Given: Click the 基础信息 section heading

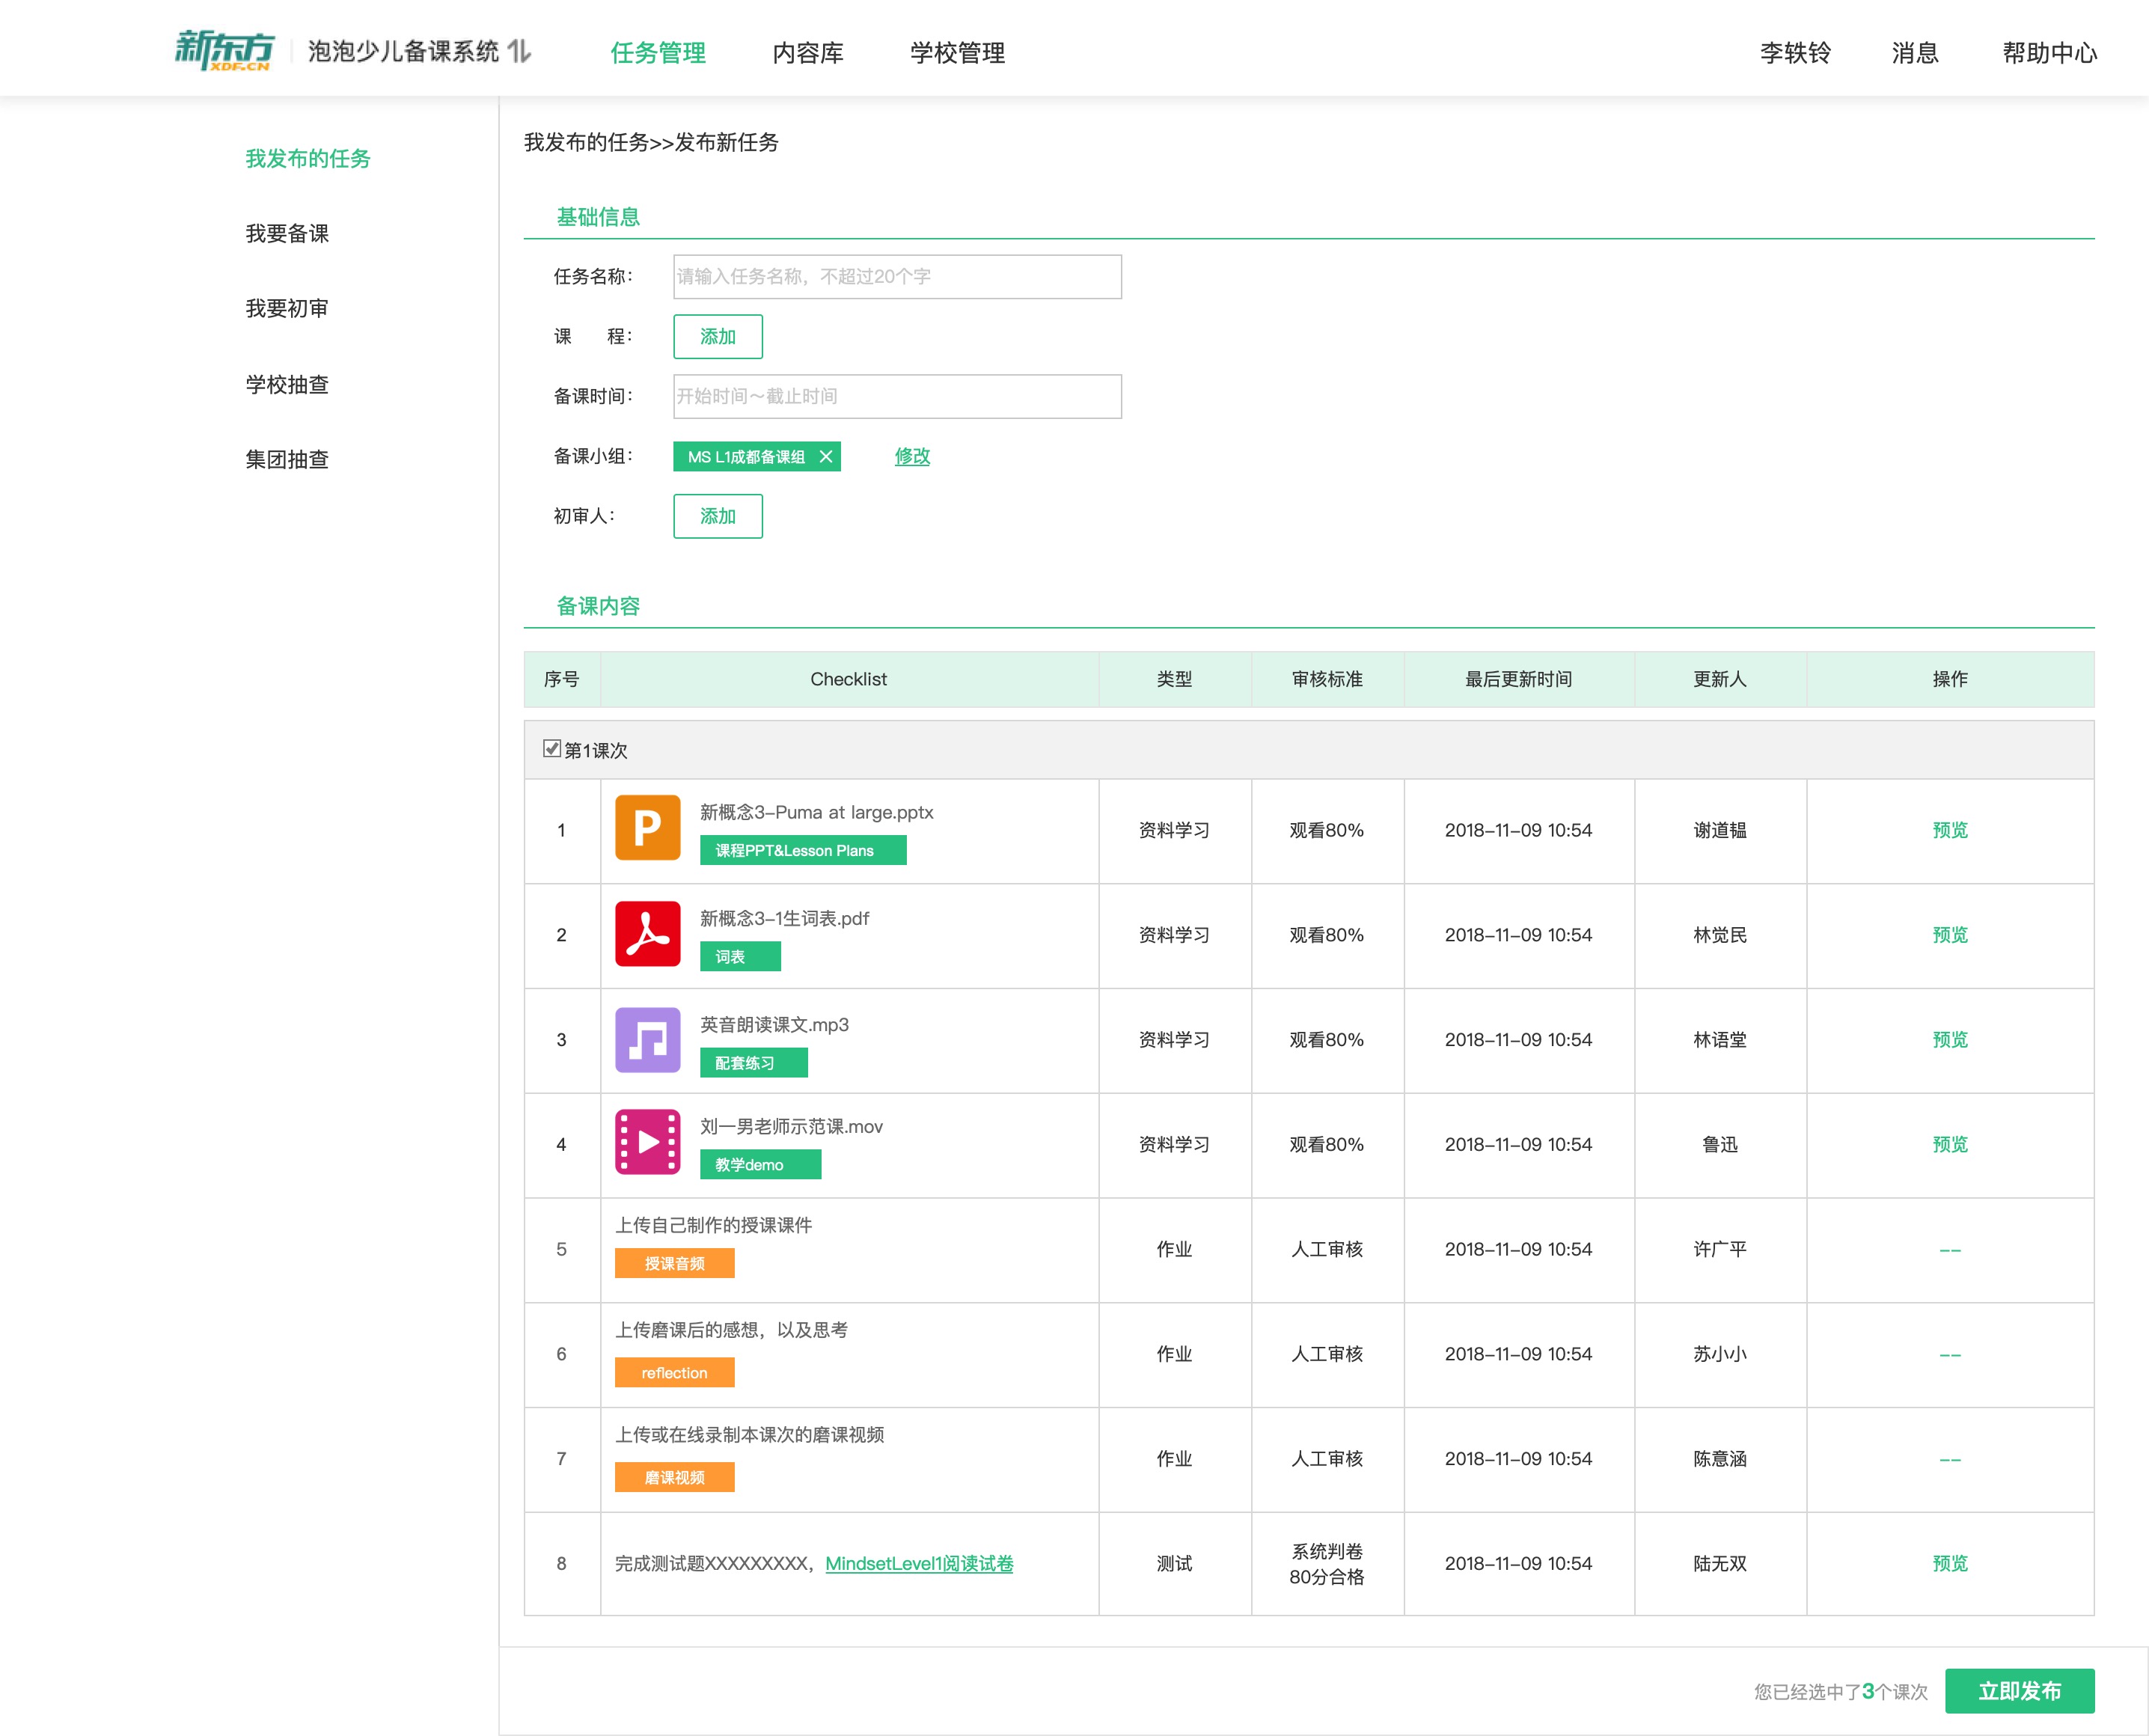Looking at the screenshot, I should point(598,217).
